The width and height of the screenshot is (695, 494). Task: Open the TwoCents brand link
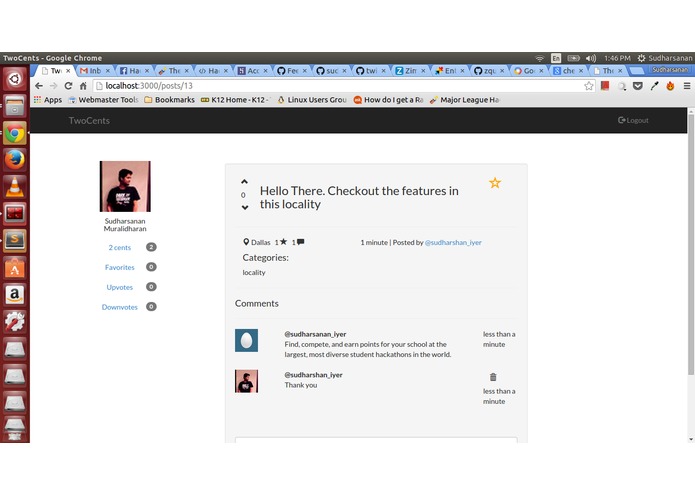[x=89, y=121]
